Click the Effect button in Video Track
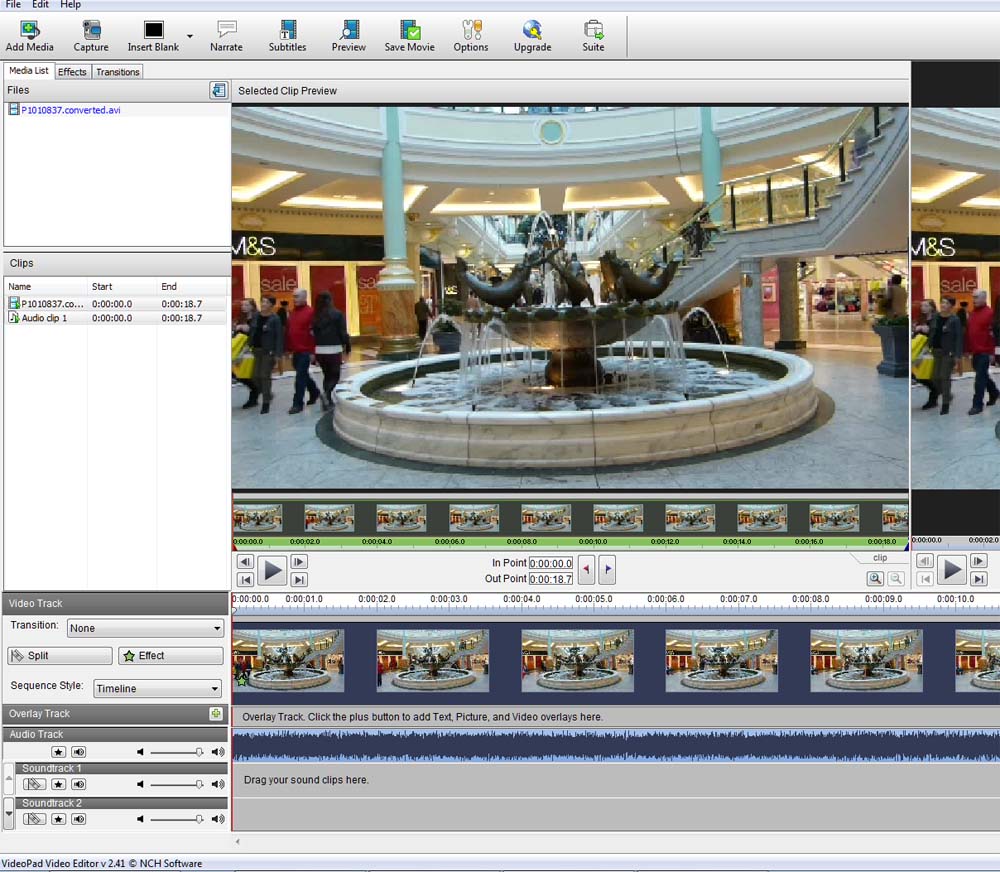1000x872 pixels. click(170, 656)
